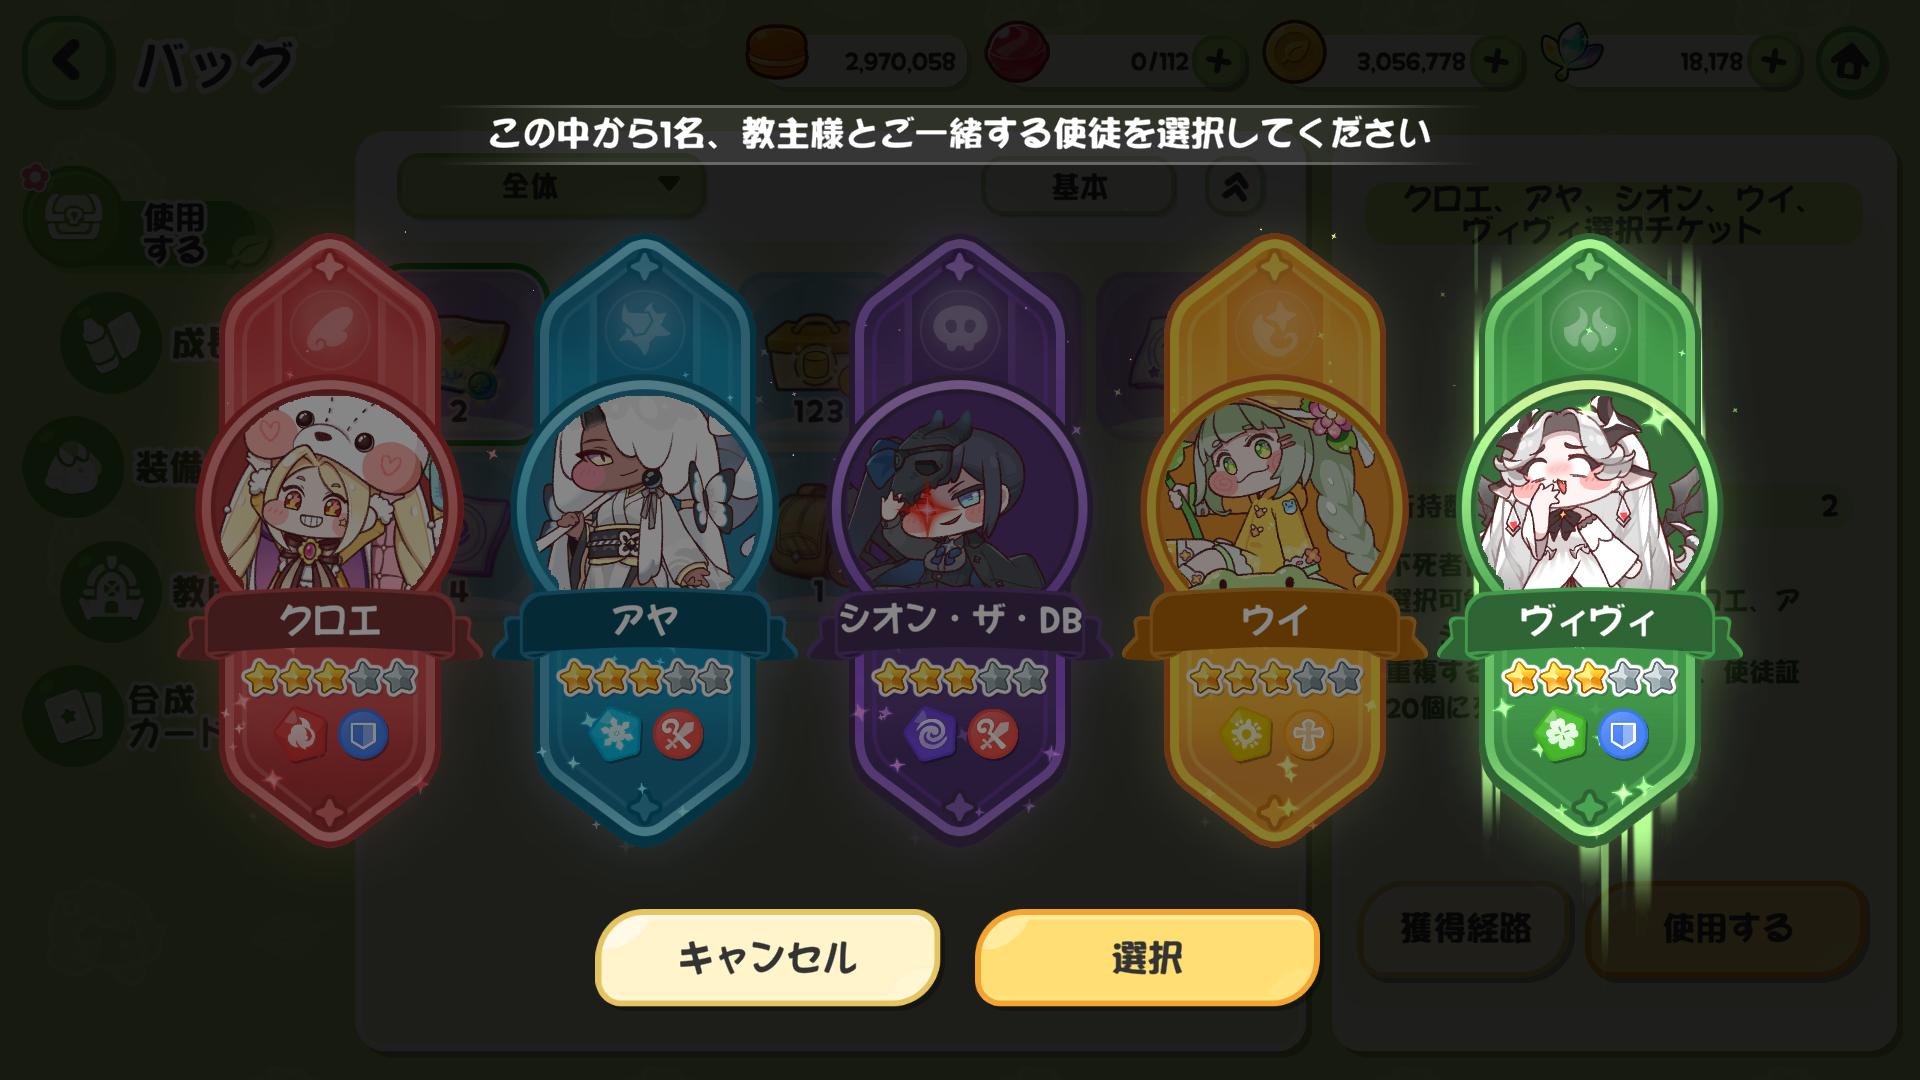Click the cross healer role icon under ウイ
The width and height of the screenshot is (1920, 1080).
point(1308,735)
